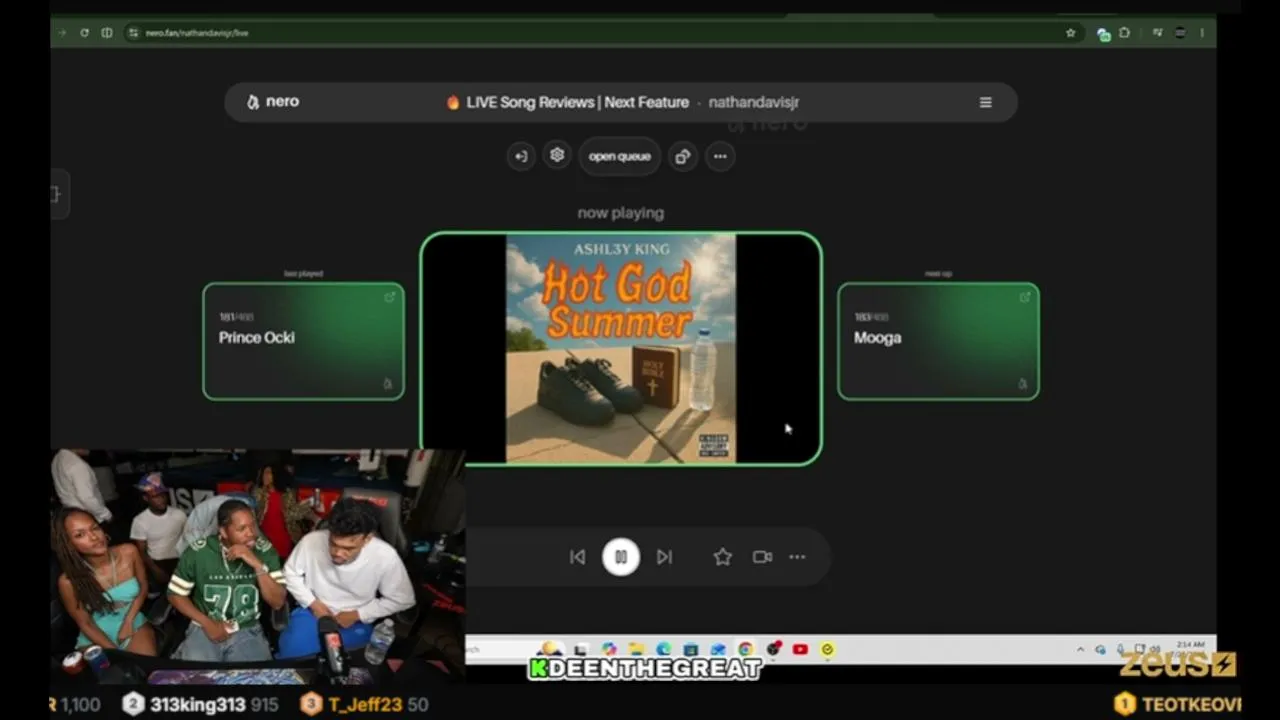The width and height of the screenshot is (1280, 720).
Task: Open the browser three-dot menu
Action: [1202, 33]
